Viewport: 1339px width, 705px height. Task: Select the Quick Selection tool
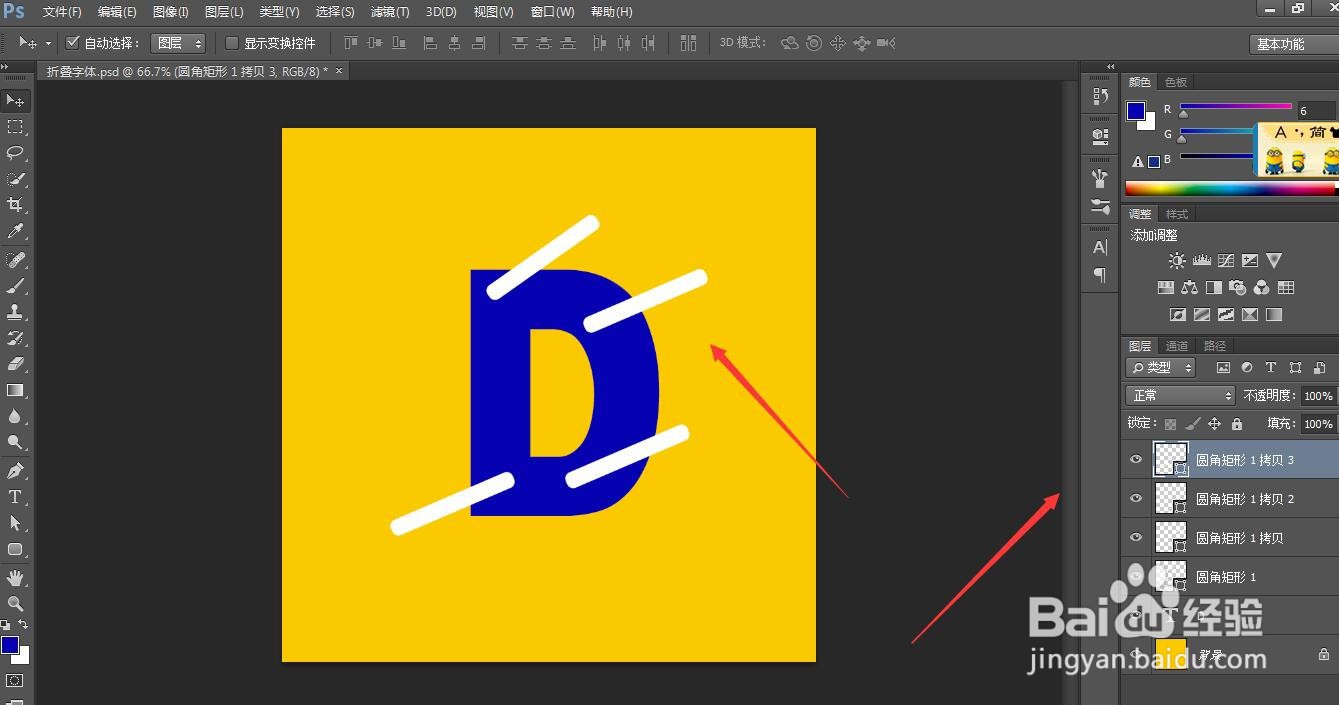pyautogui.click(x=15, y=179)
